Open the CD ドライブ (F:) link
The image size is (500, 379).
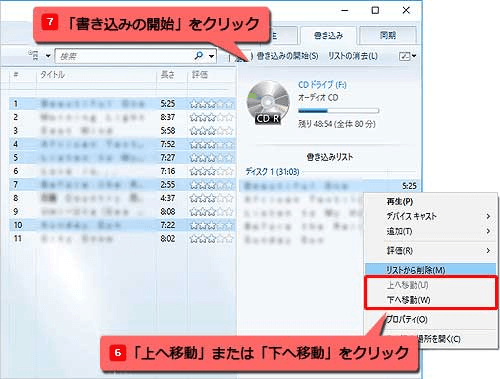322,85
